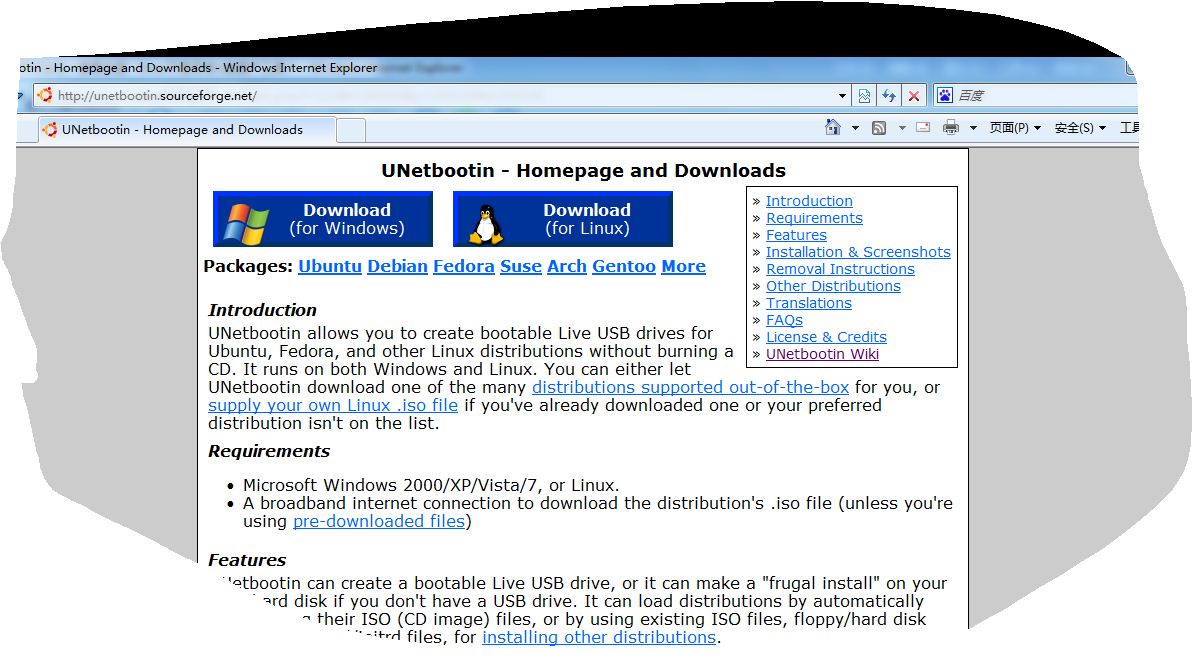Click the favicon on UNetbootin tab
The height and width of the screenshot is (660, 1192).
[x=50, y=129]
